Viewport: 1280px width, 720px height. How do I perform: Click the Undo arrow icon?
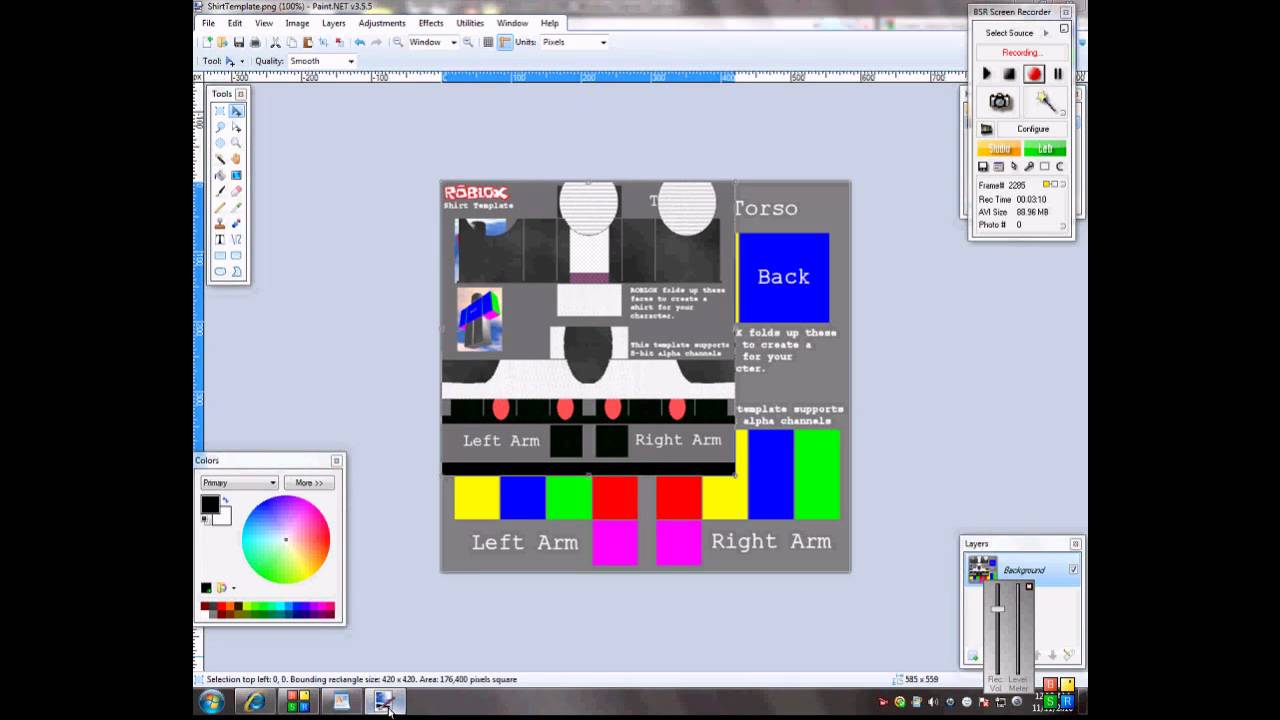[359, 42]
